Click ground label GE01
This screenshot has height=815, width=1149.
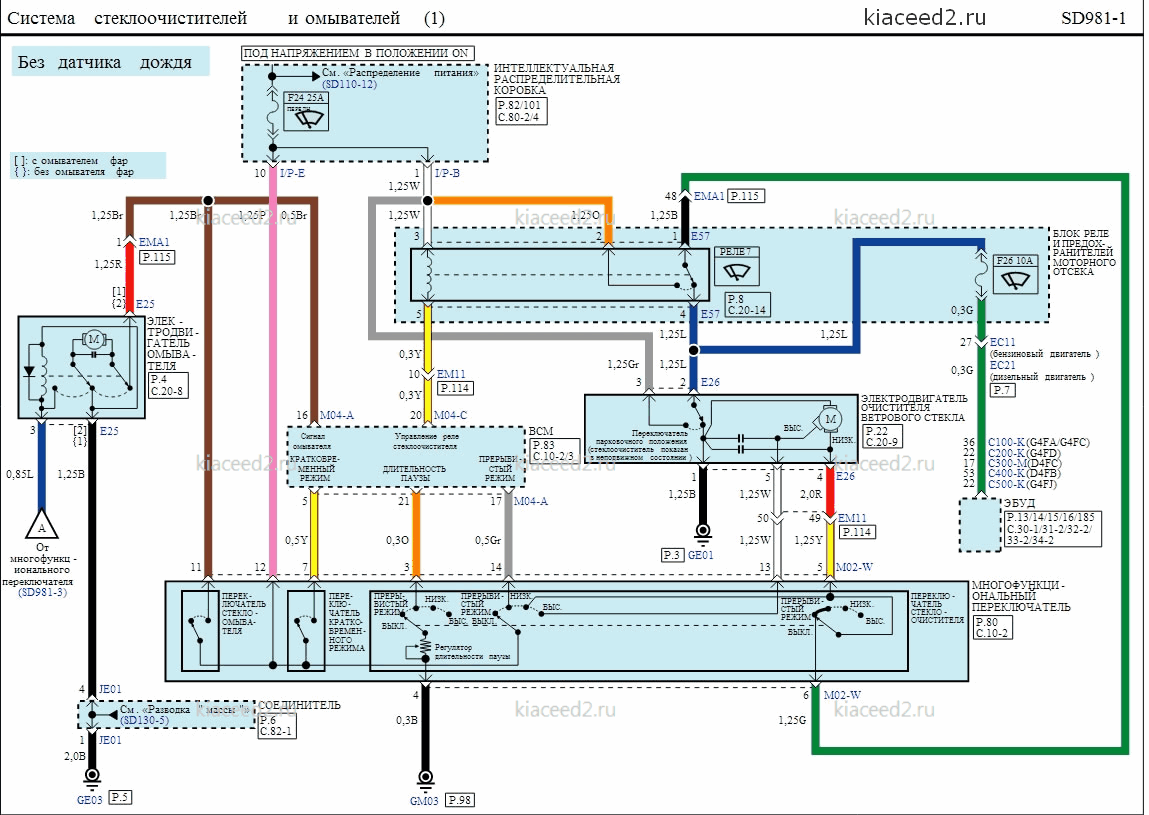(701, 556)
